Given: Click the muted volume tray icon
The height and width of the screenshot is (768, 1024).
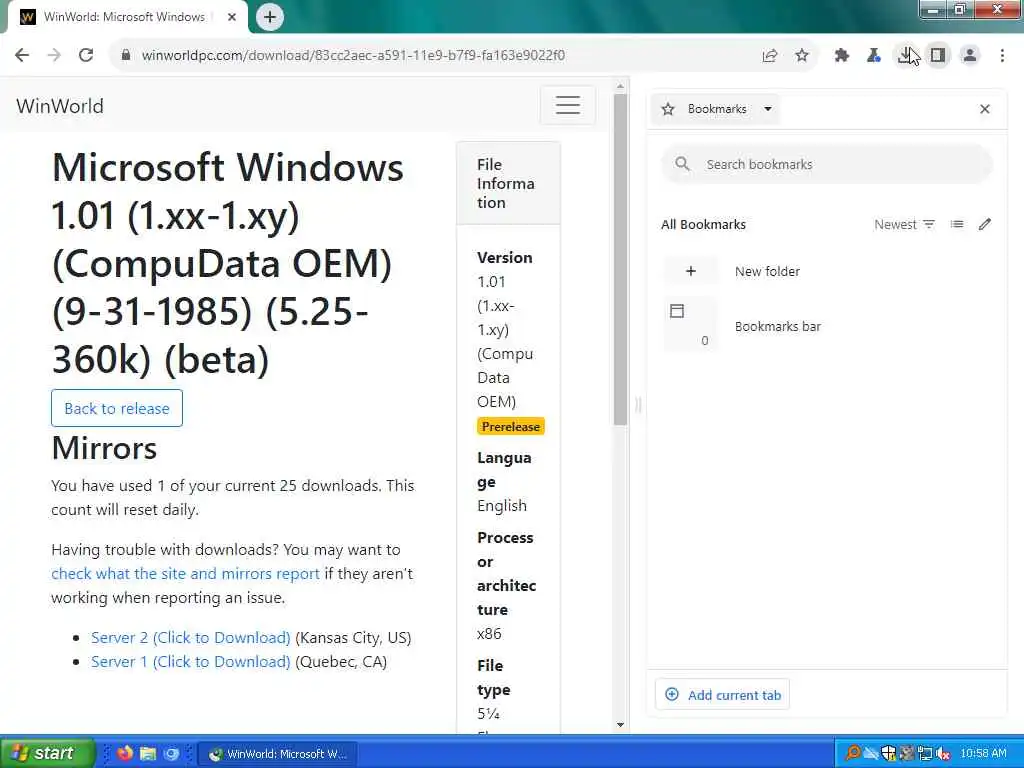Looking at the screenshot, I should (942, 754).
